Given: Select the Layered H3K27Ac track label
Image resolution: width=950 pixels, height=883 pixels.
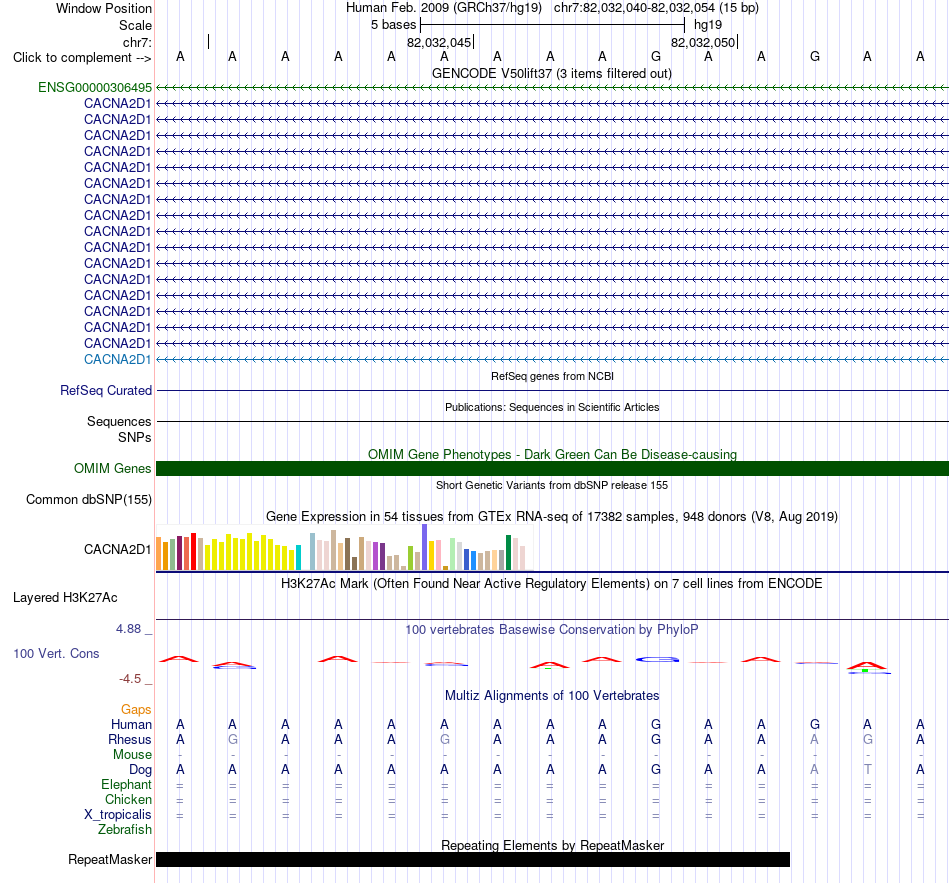Looking at the screenshot, I should coord(65,598).
